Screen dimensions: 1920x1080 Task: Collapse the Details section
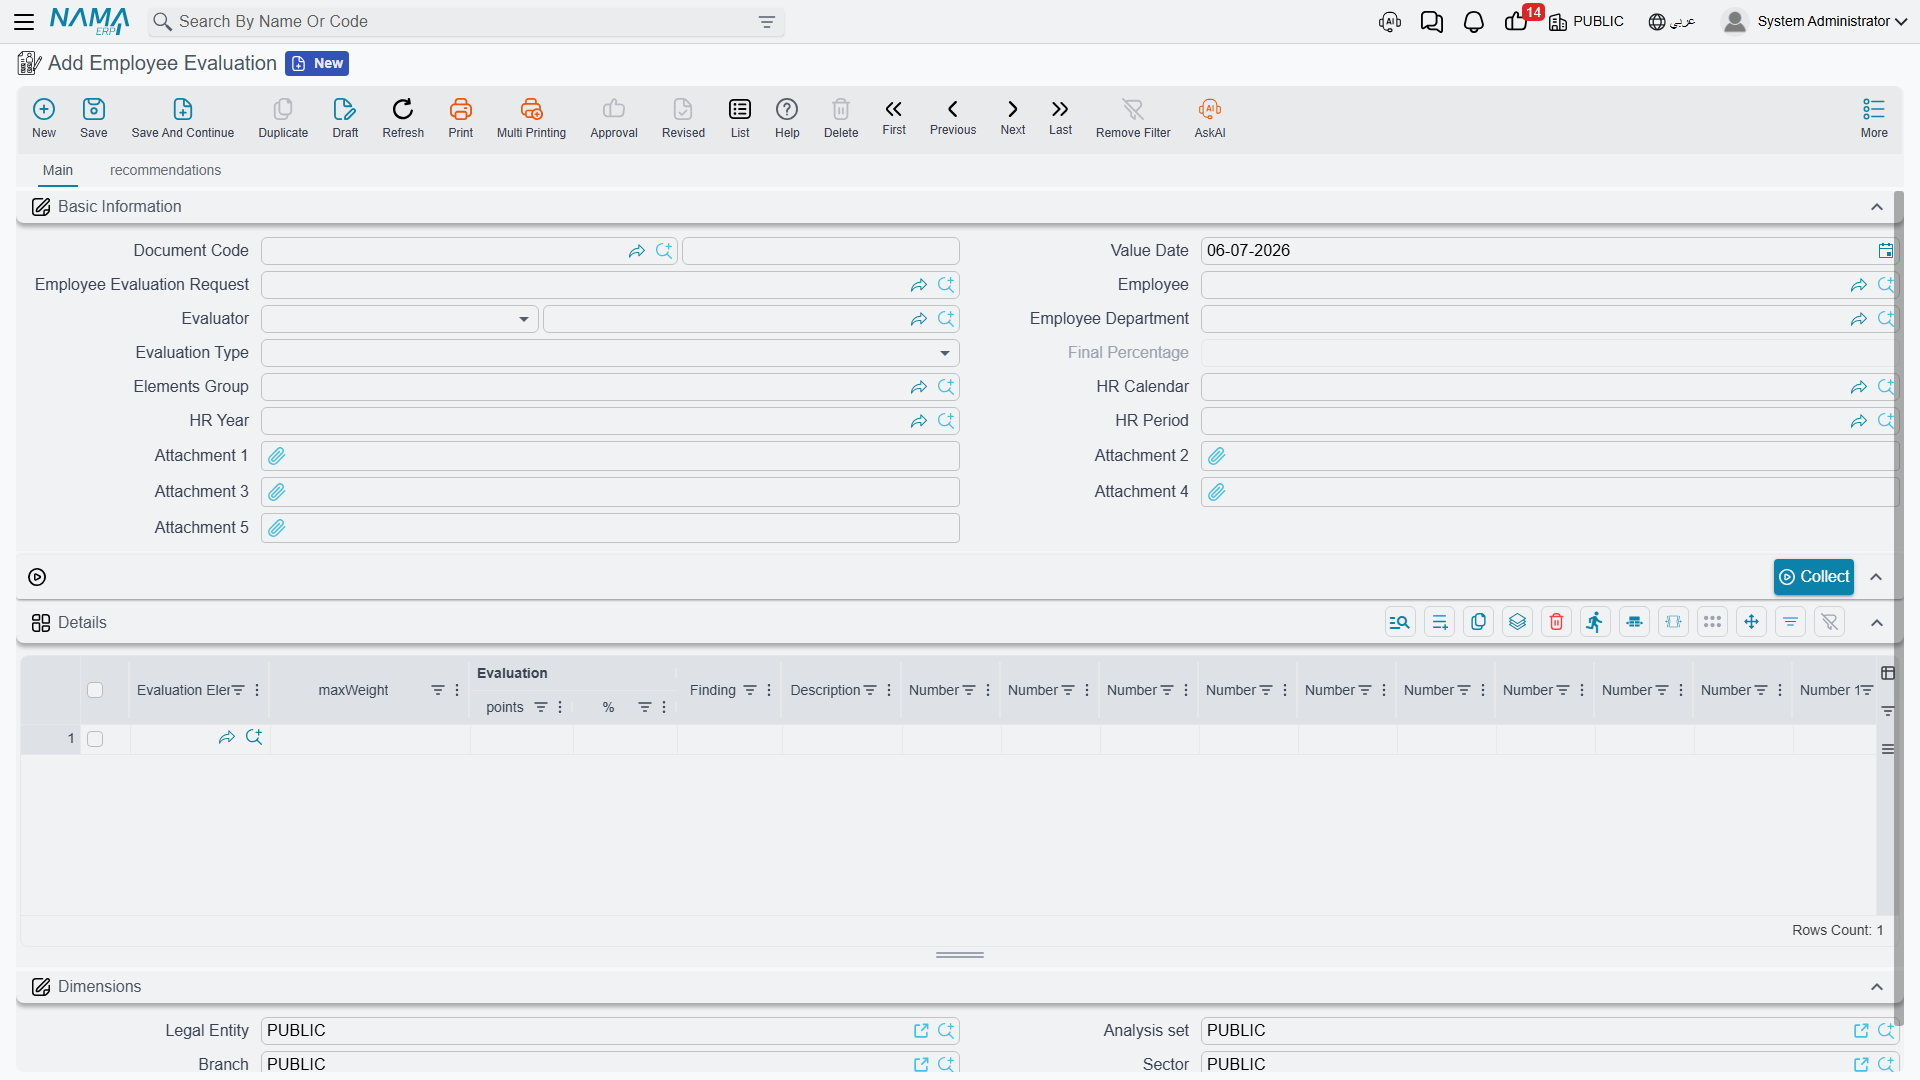(x=1877, y=623)
